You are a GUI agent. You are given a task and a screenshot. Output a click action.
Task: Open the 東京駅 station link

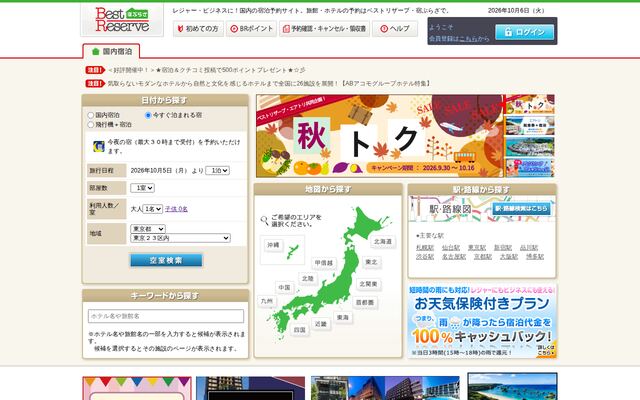coord(477,248)
